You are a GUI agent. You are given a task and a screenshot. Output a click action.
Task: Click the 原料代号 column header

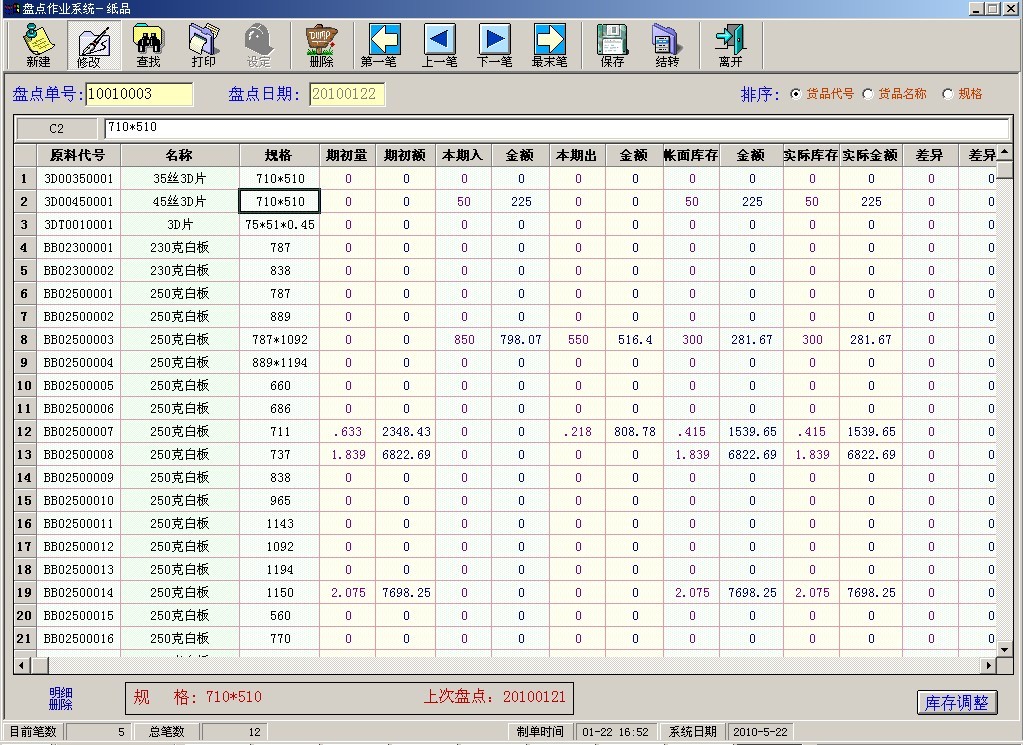point(78,155)
